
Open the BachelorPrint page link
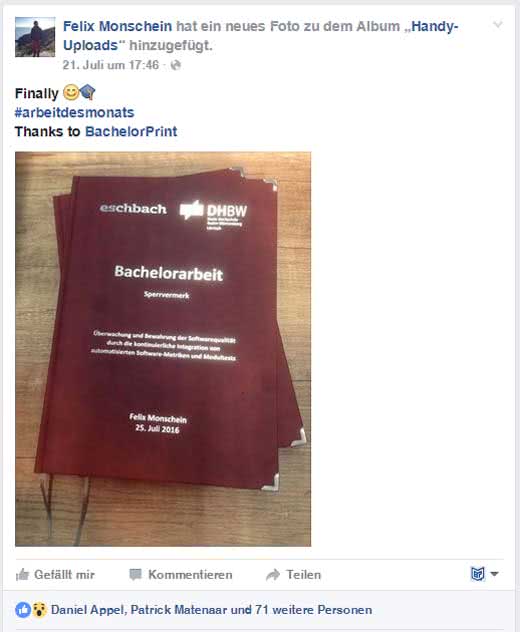point(131,132)
